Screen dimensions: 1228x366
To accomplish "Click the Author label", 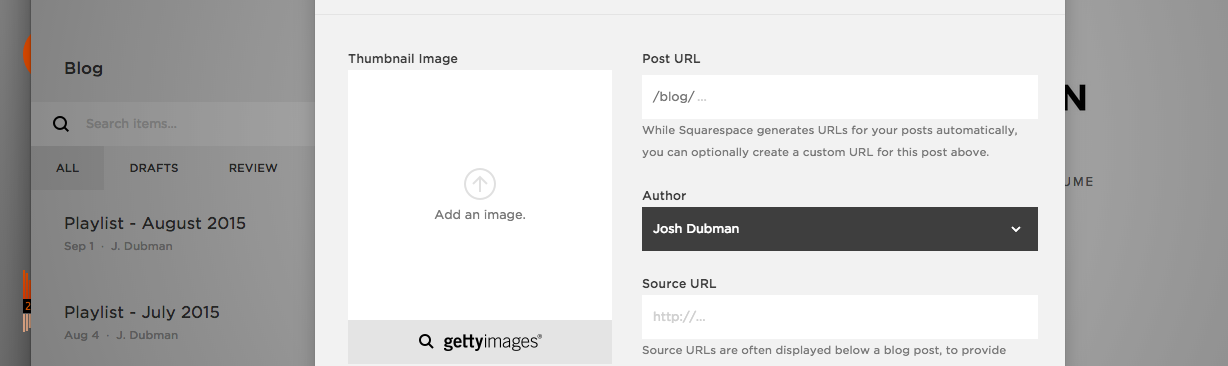I will pos(664,196).
